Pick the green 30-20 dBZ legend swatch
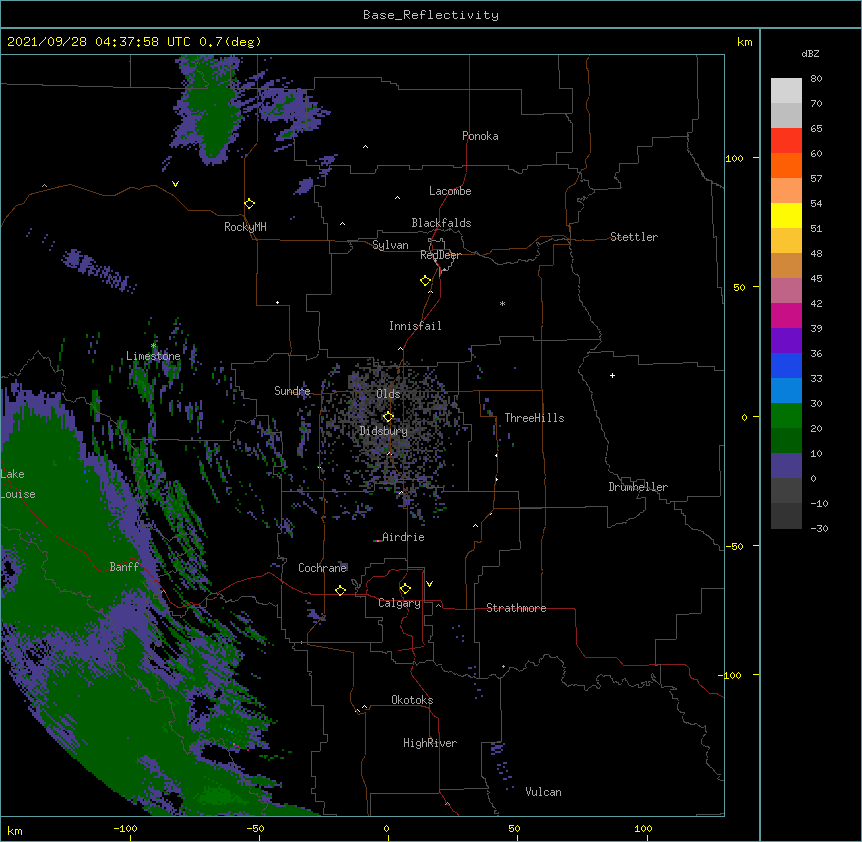The image size is (862, 842). (x=786, y=416)
